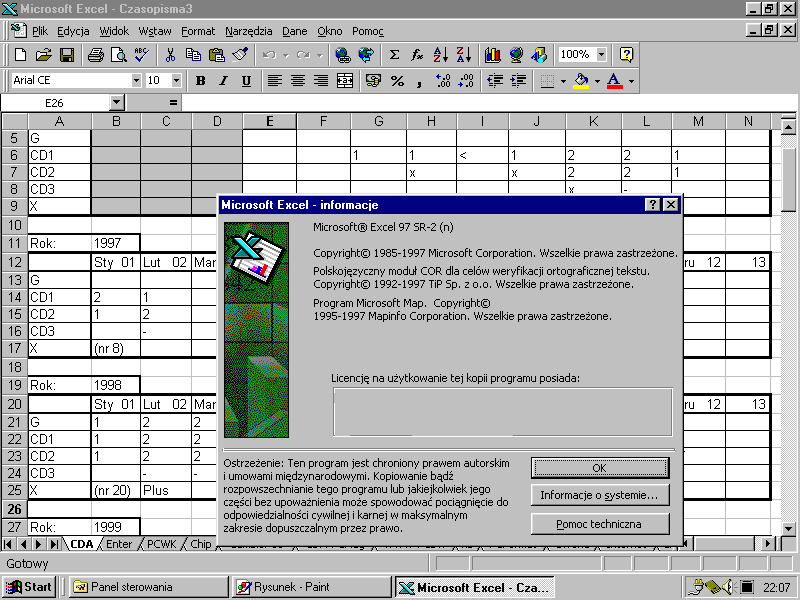Screen dimensions: 800x600
Task: Launch the Chart Wizard icon
Action: [492, 55]
